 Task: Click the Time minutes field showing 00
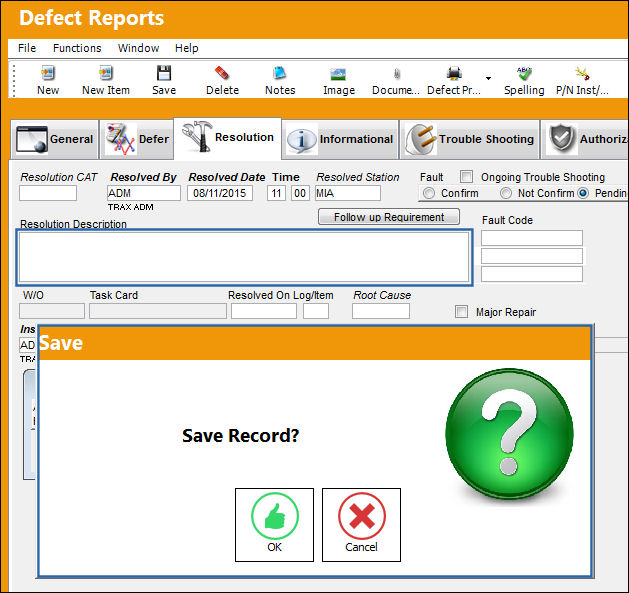300,193
